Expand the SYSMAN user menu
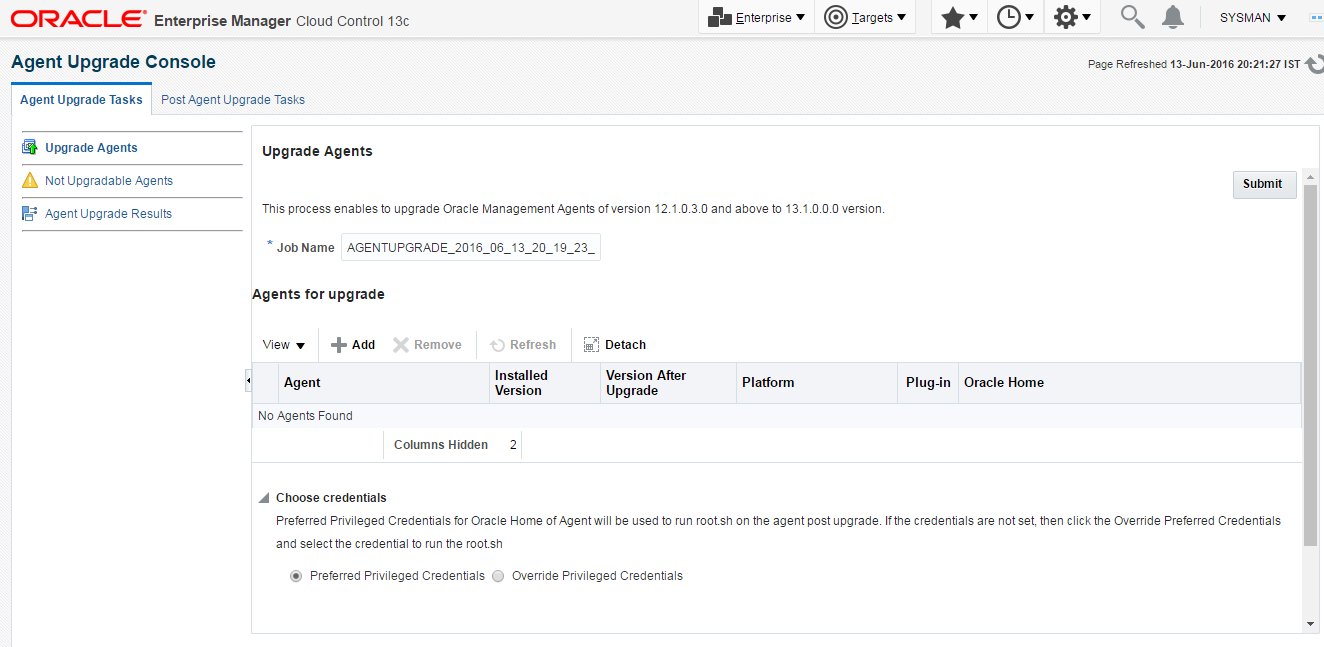Image resolution: width=1324 pixels, height=647 pixels. click(1252, 18)
